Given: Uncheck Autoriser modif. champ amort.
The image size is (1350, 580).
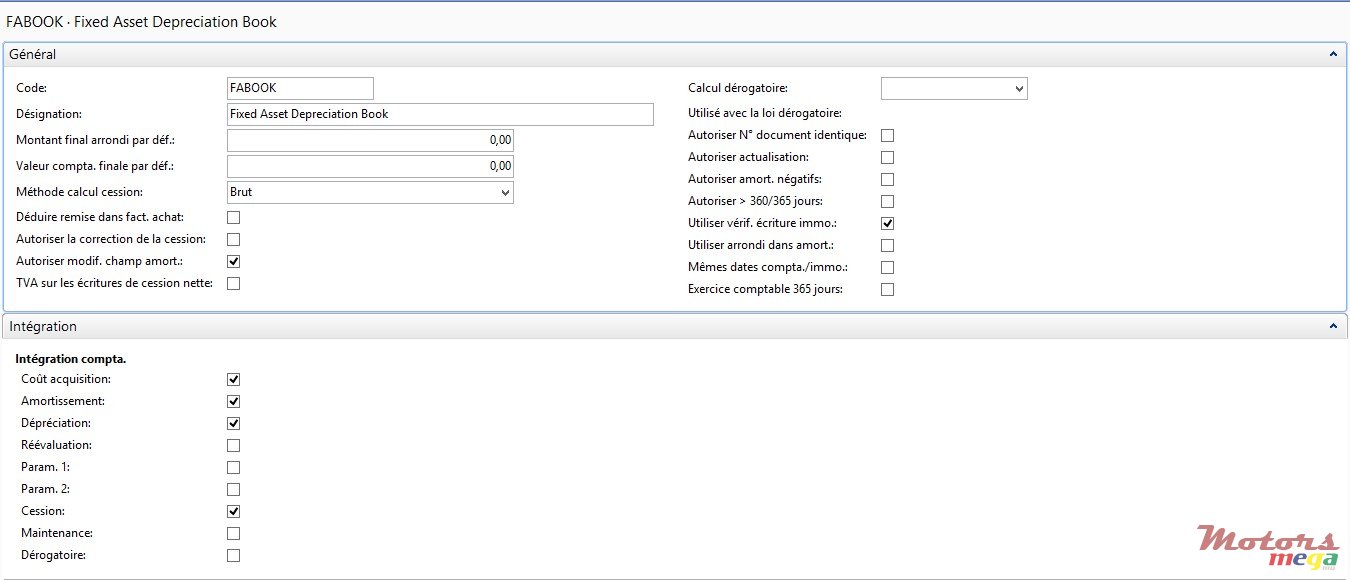Looking at the screenshot, I should click(234, 261).
